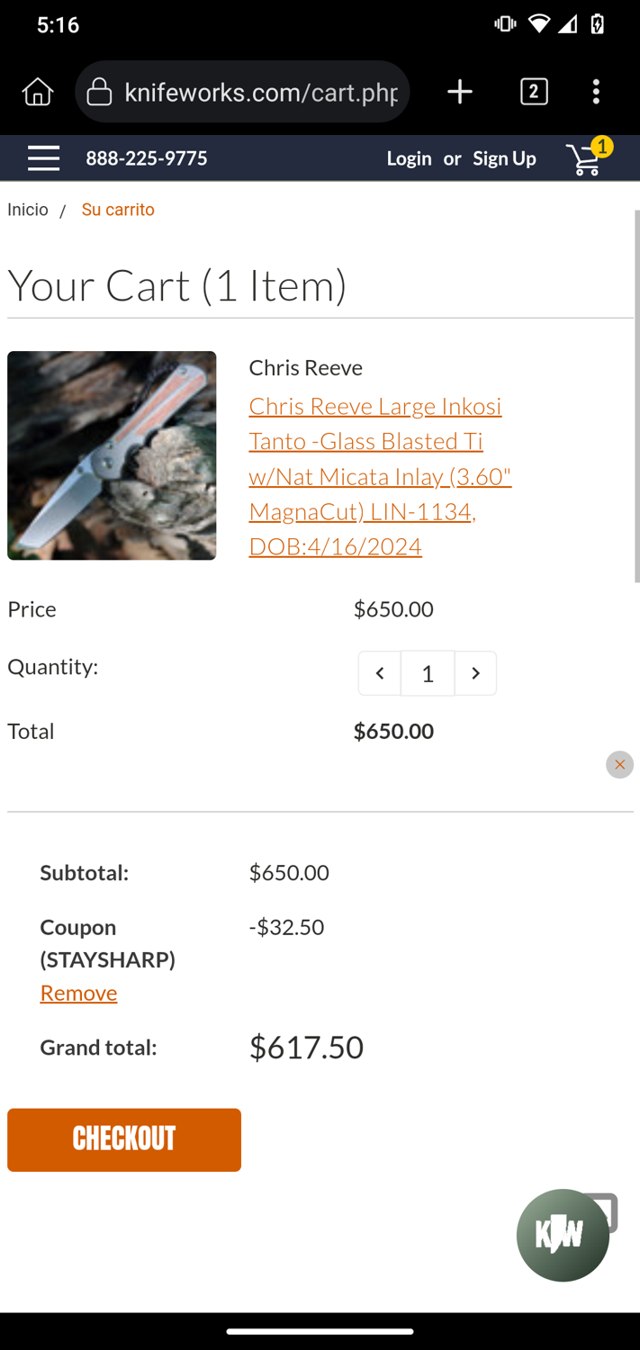Open the hamburger navigation menu
Image resolution: width=640 pixels, height=1350 pixels.
click(x=43, y=158)
